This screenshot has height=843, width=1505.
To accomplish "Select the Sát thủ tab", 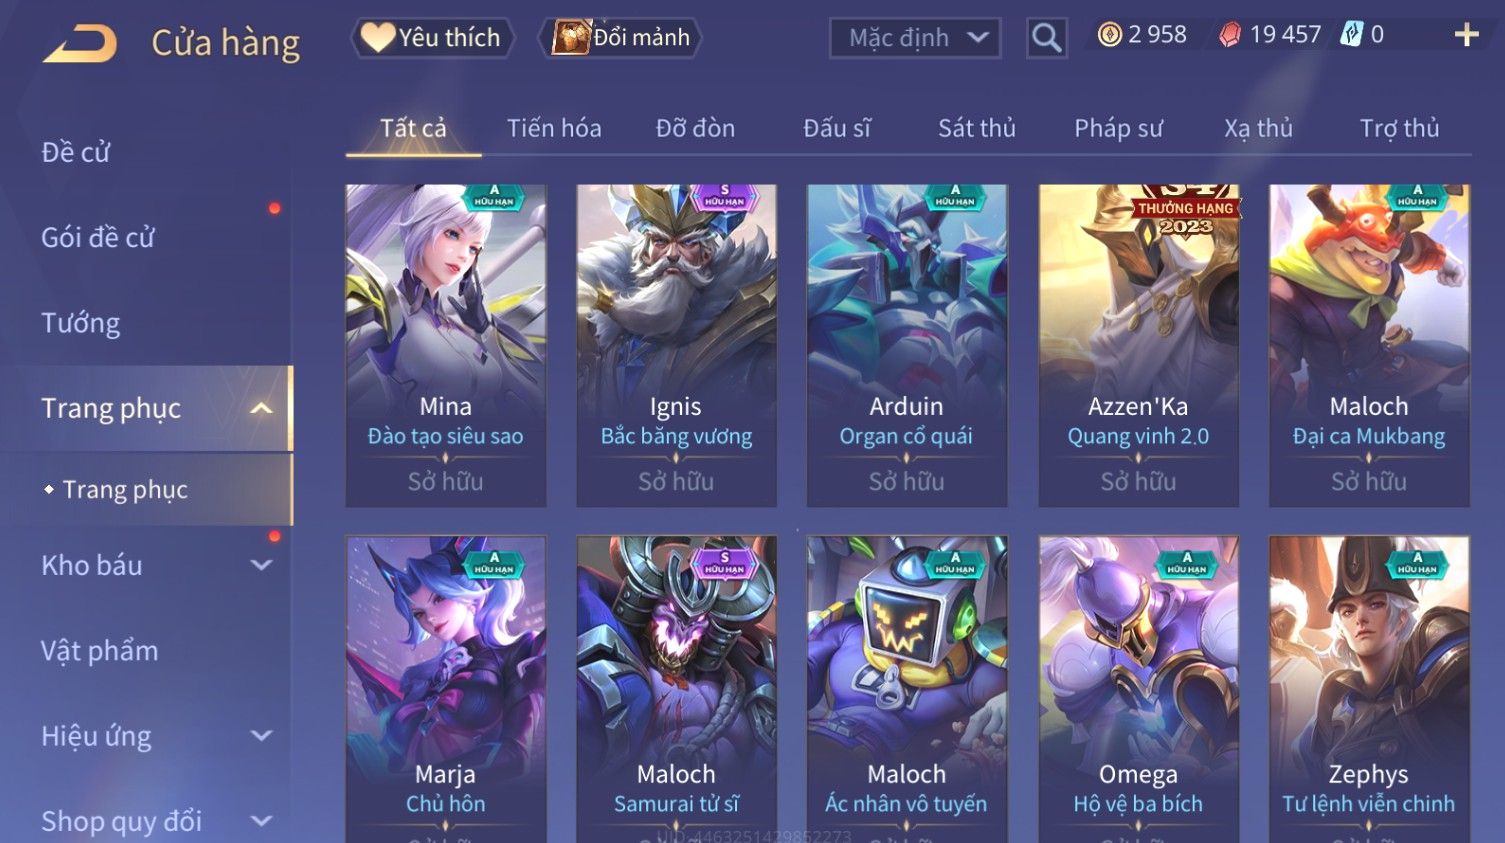I will tap(977, 128).
